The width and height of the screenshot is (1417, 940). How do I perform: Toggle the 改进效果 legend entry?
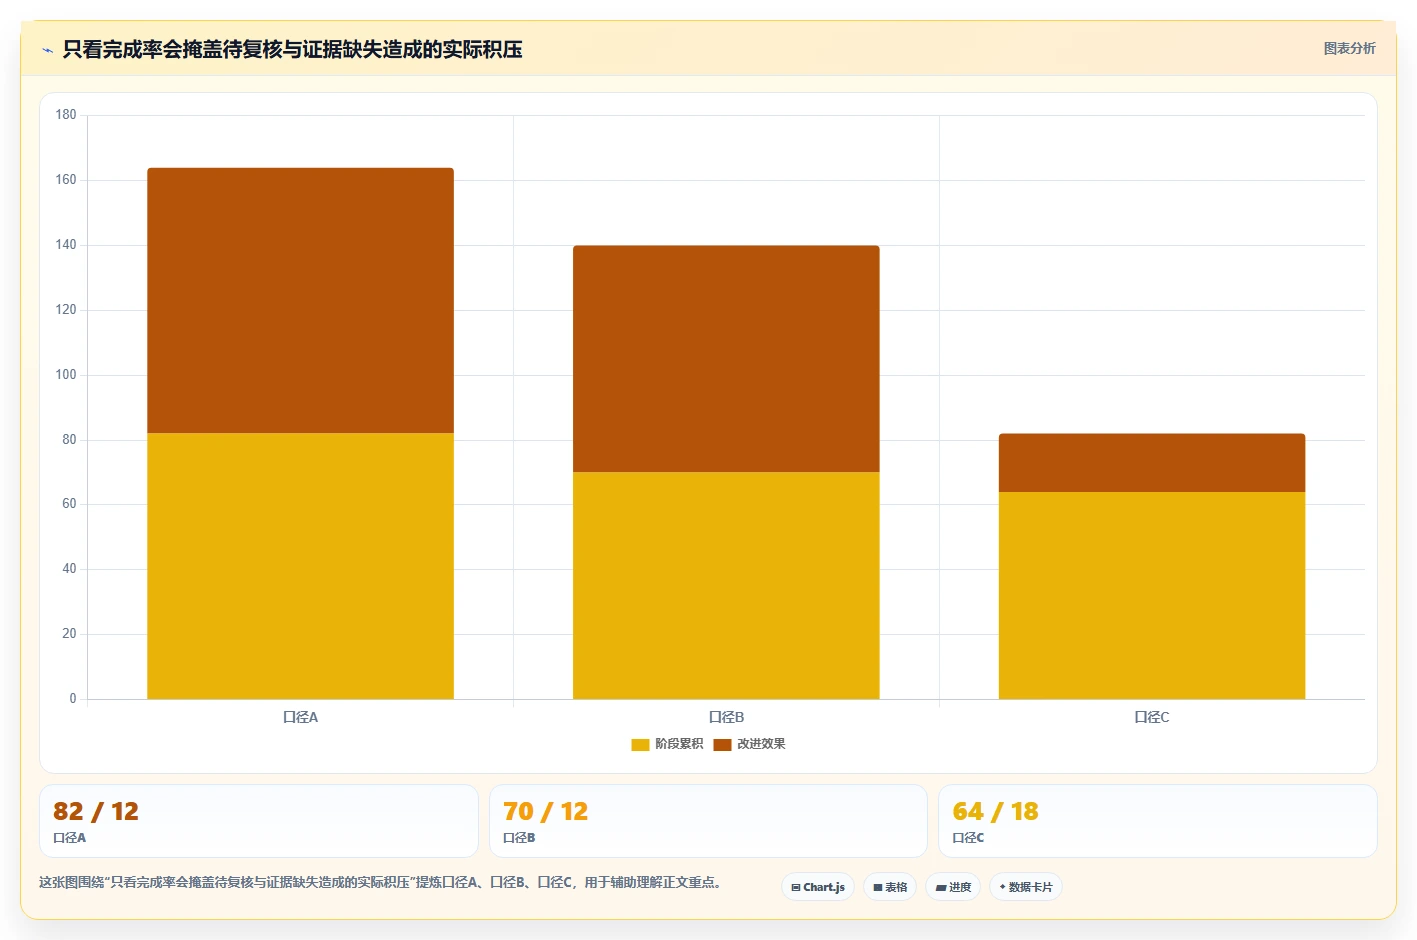pos(749,744)
